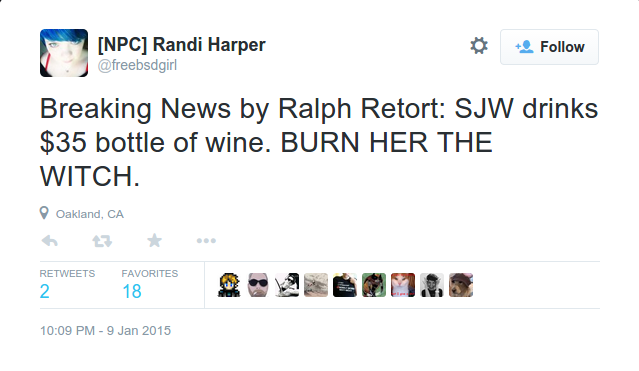Open the pixel-art character avatar

click(x=229, y=285)
